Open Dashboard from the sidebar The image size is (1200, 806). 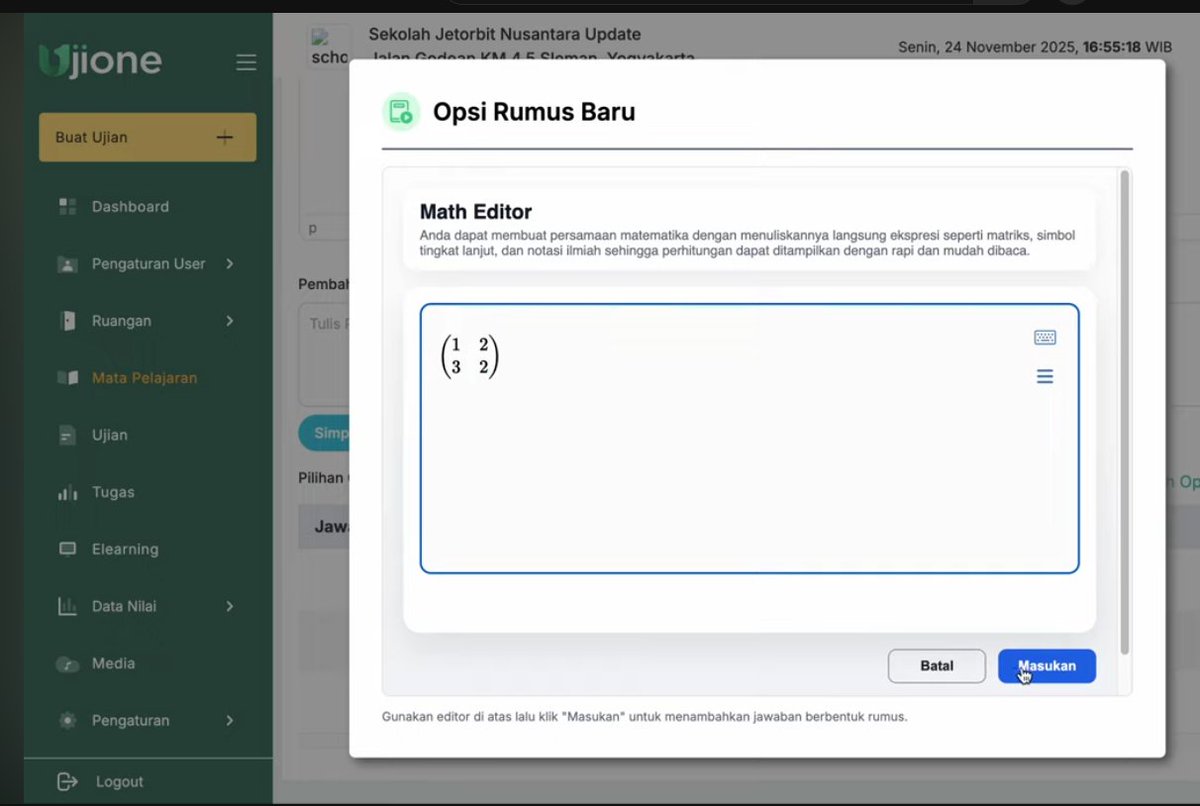130,207
